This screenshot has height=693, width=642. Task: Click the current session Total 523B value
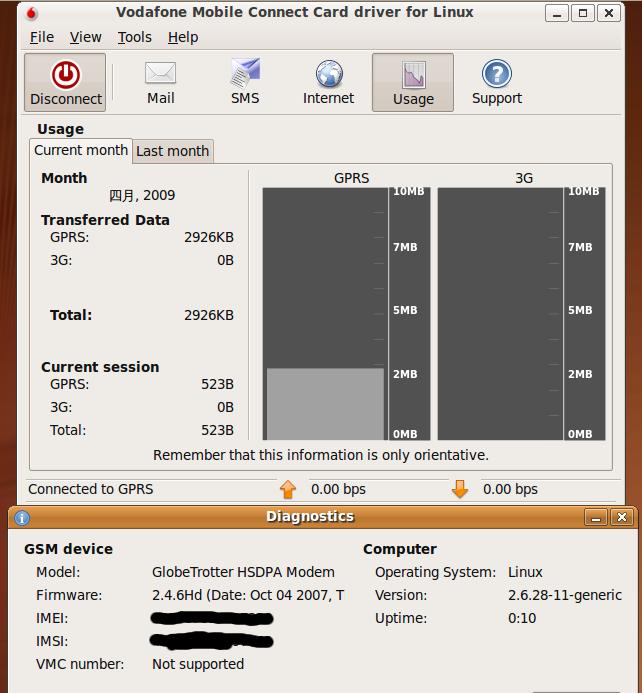click(217, 430)
